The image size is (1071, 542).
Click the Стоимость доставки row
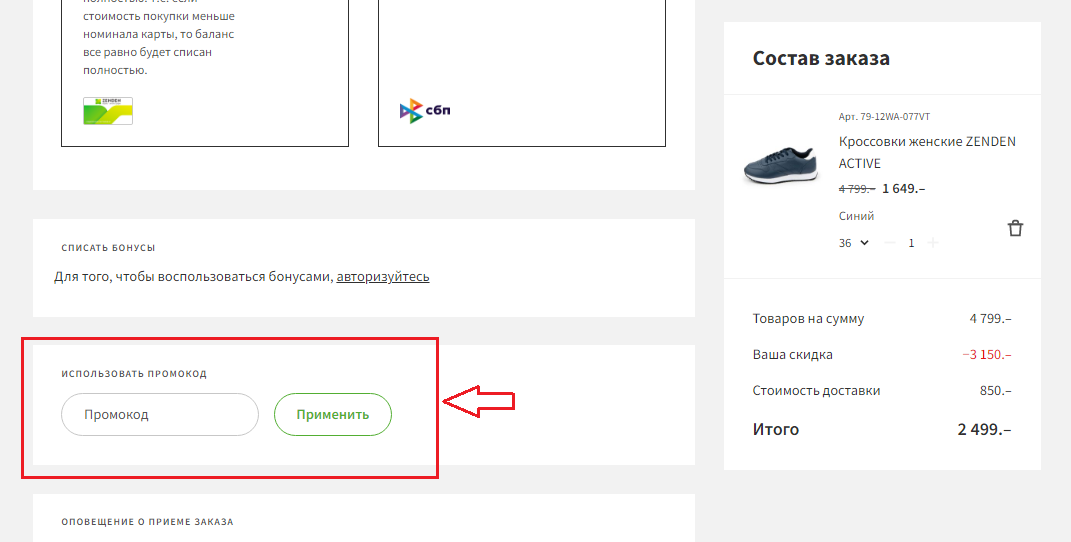[x=881, y=391]
